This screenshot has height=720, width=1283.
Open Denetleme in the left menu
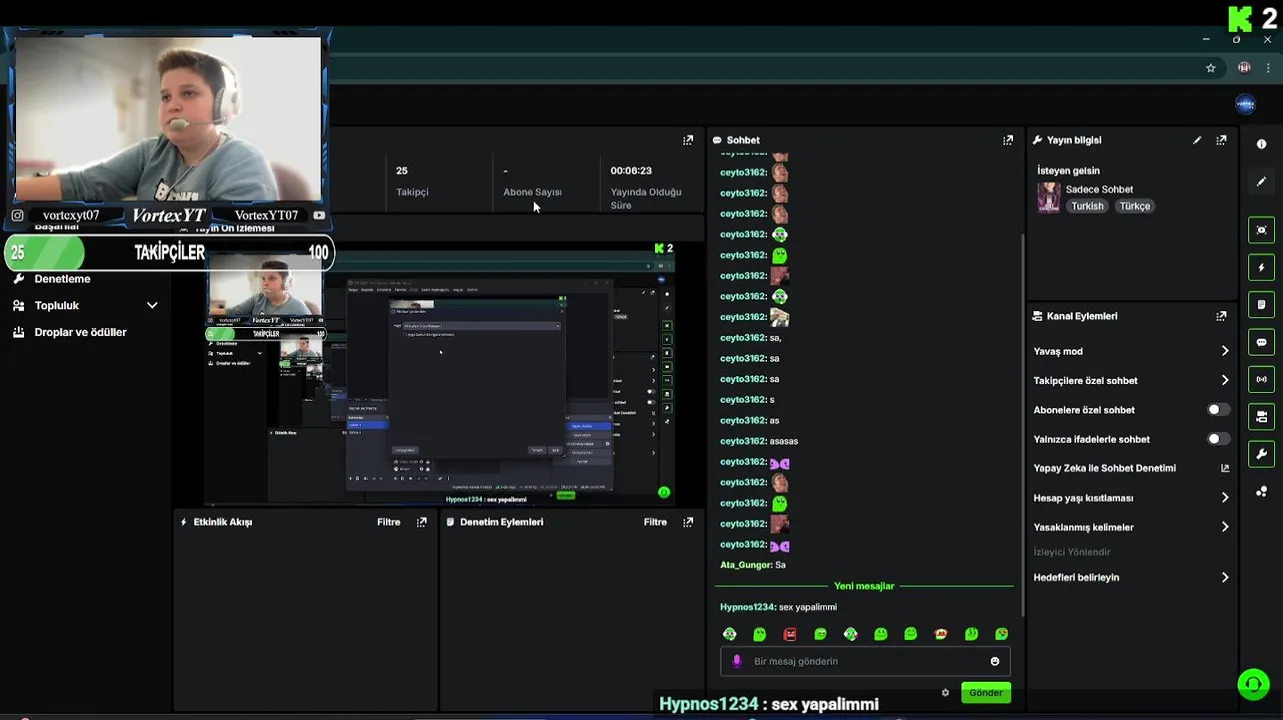(x=62, y=279)
